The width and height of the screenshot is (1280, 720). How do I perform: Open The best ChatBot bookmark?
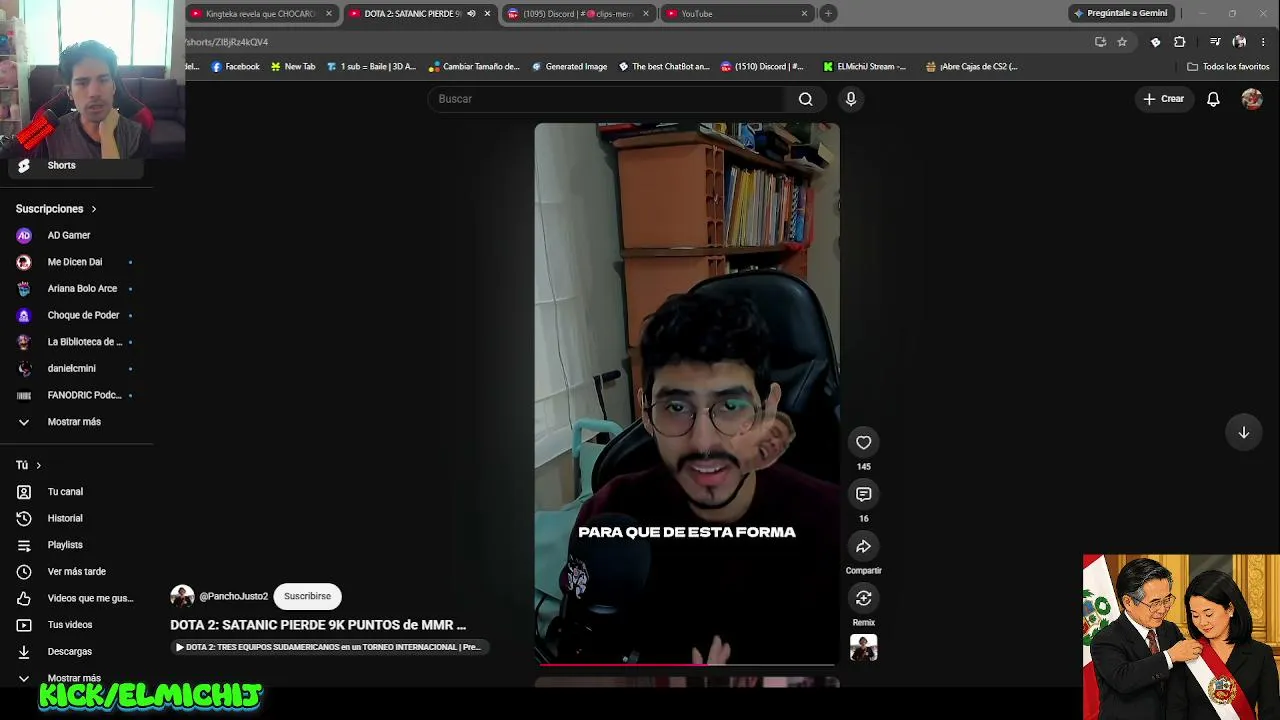664,67
